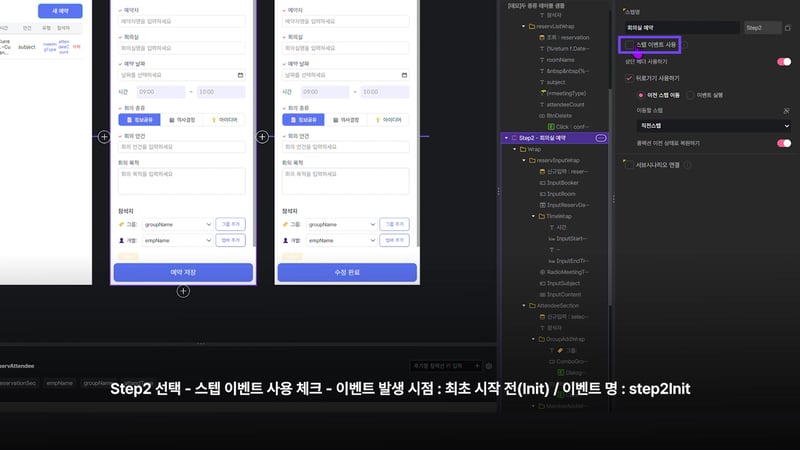Enable the 서브시나리오 연결 checkbox
The height and width of the screenshot is (450, 800).
(630, 165)
